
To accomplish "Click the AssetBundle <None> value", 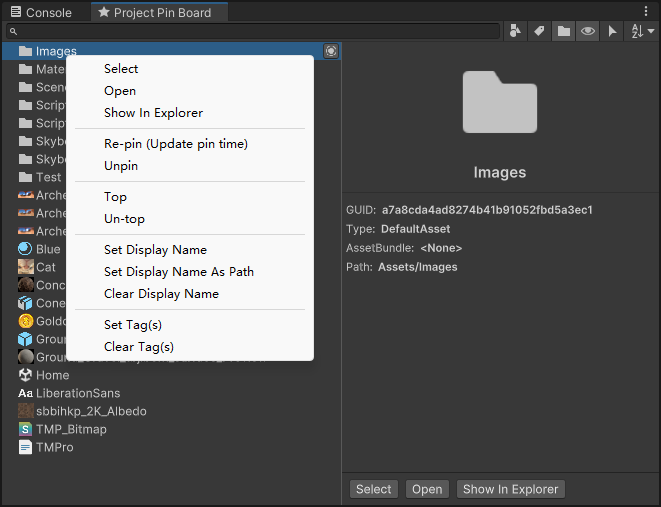I will coord(441,248).
